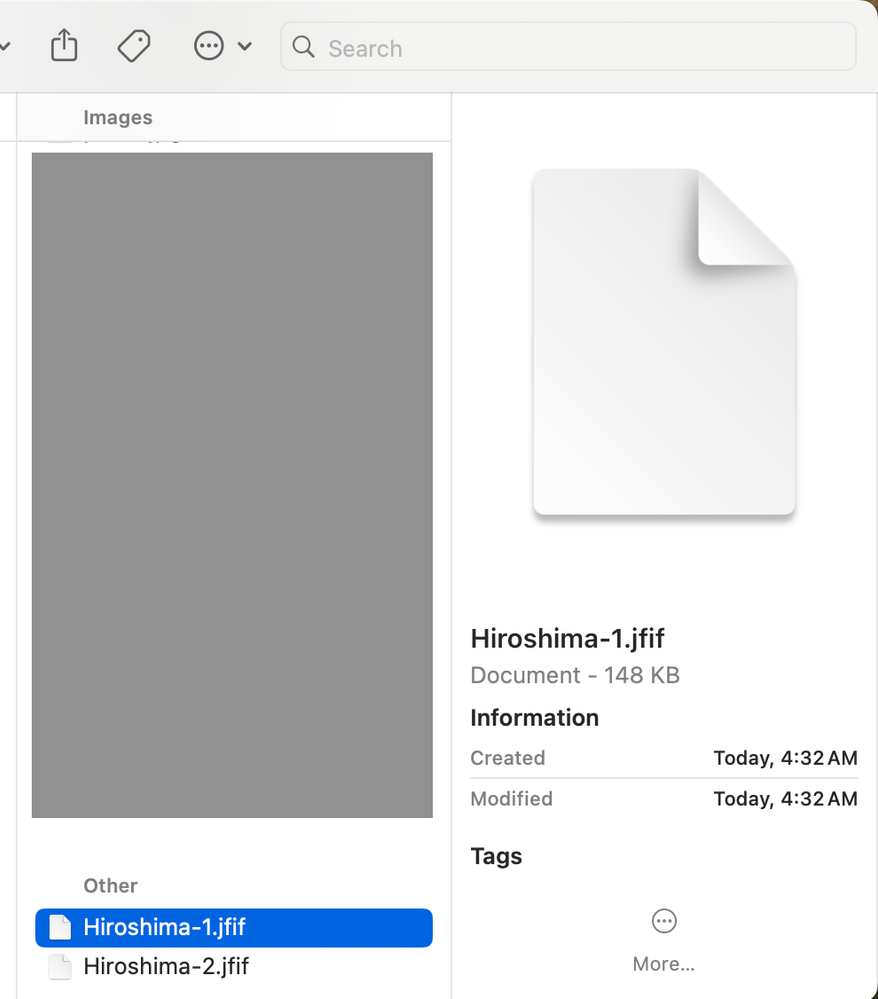Click inside the Search field

580,48
